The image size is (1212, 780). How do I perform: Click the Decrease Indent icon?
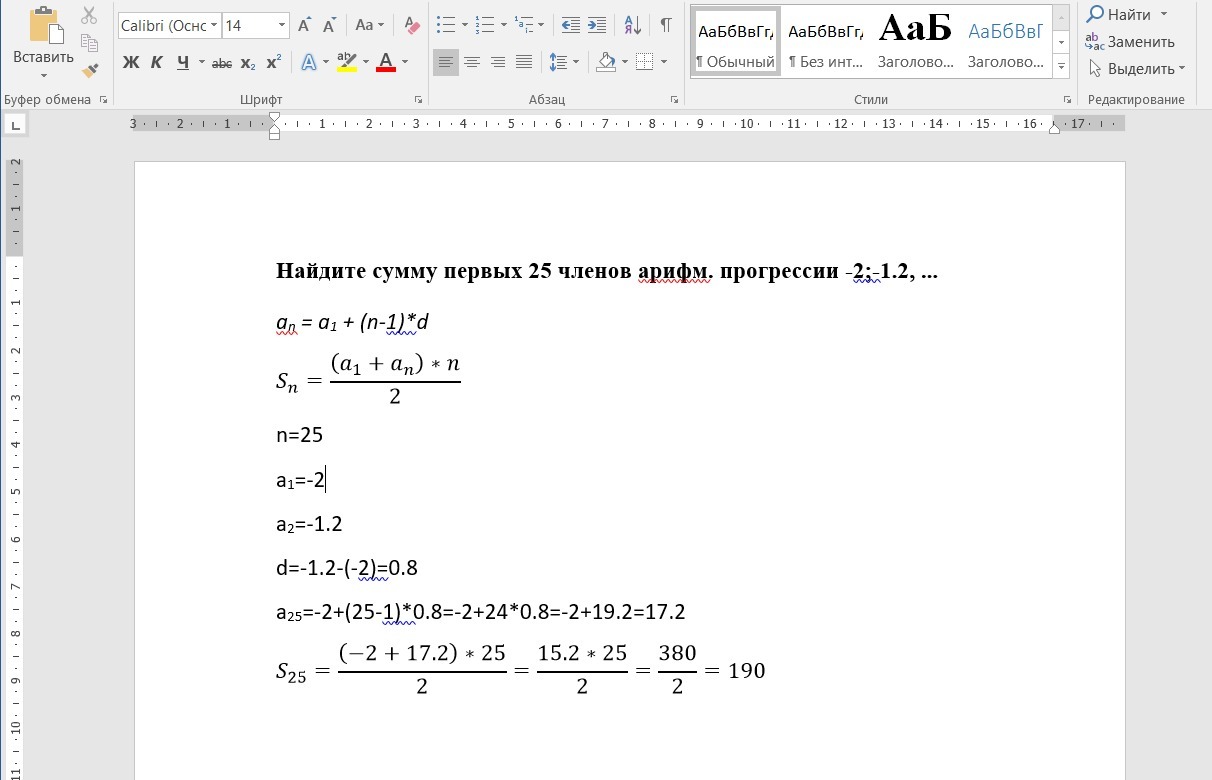[571, 26]
